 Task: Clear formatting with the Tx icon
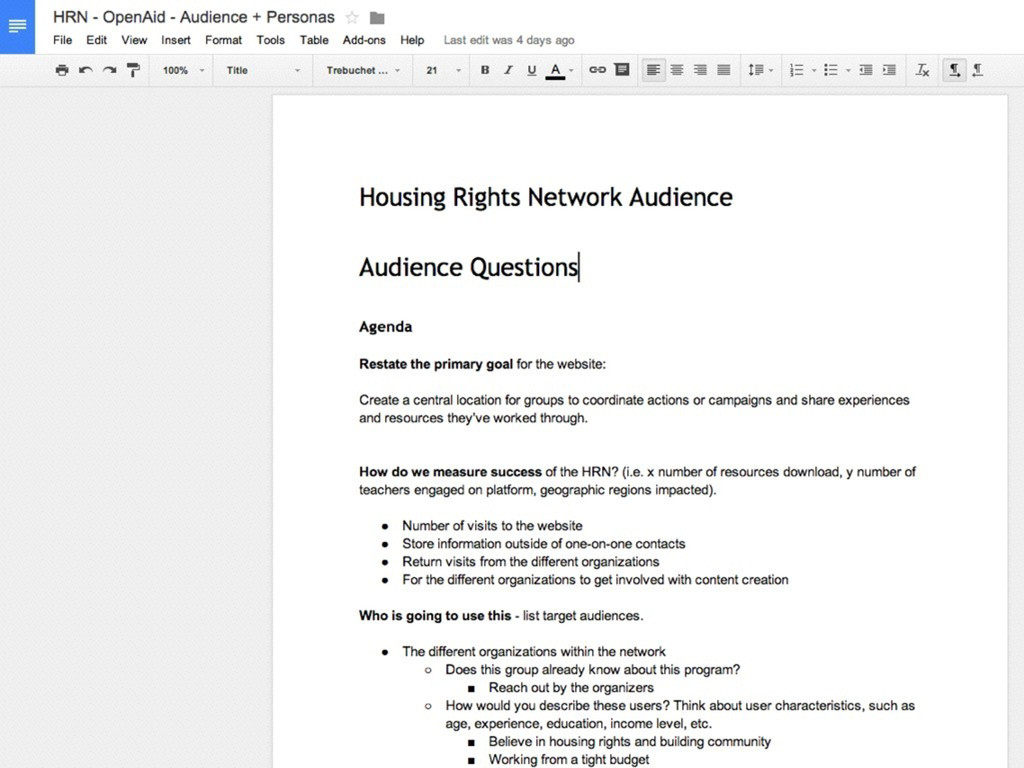[922, 70]
